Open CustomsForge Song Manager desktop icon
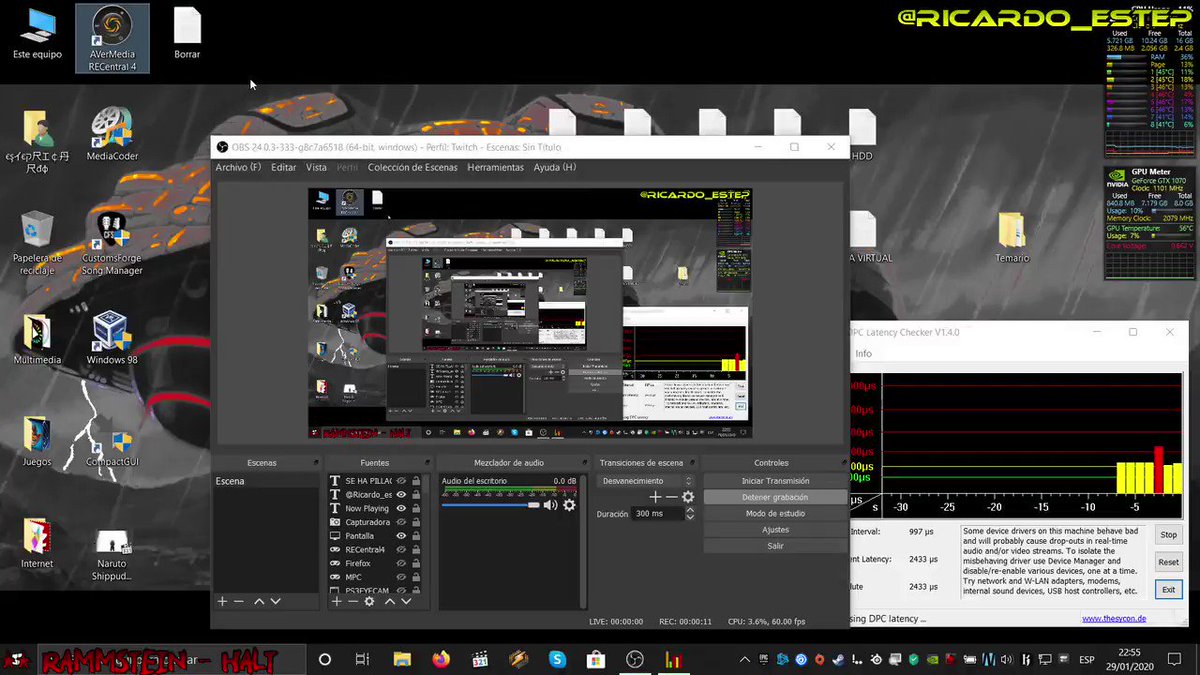Viewport: 1200px width, 675px height. (112, 243)
